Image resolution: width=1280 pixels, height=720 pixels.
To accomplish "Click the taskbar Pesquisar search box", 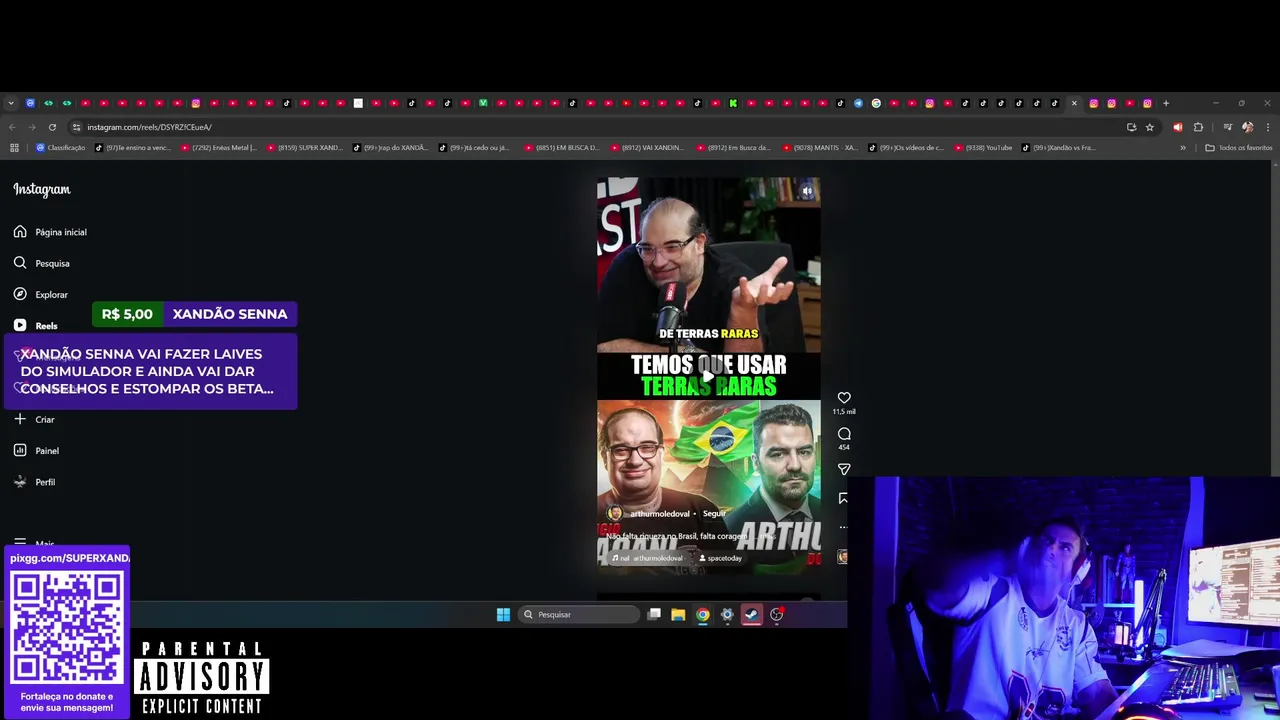I will click(580, 615).
